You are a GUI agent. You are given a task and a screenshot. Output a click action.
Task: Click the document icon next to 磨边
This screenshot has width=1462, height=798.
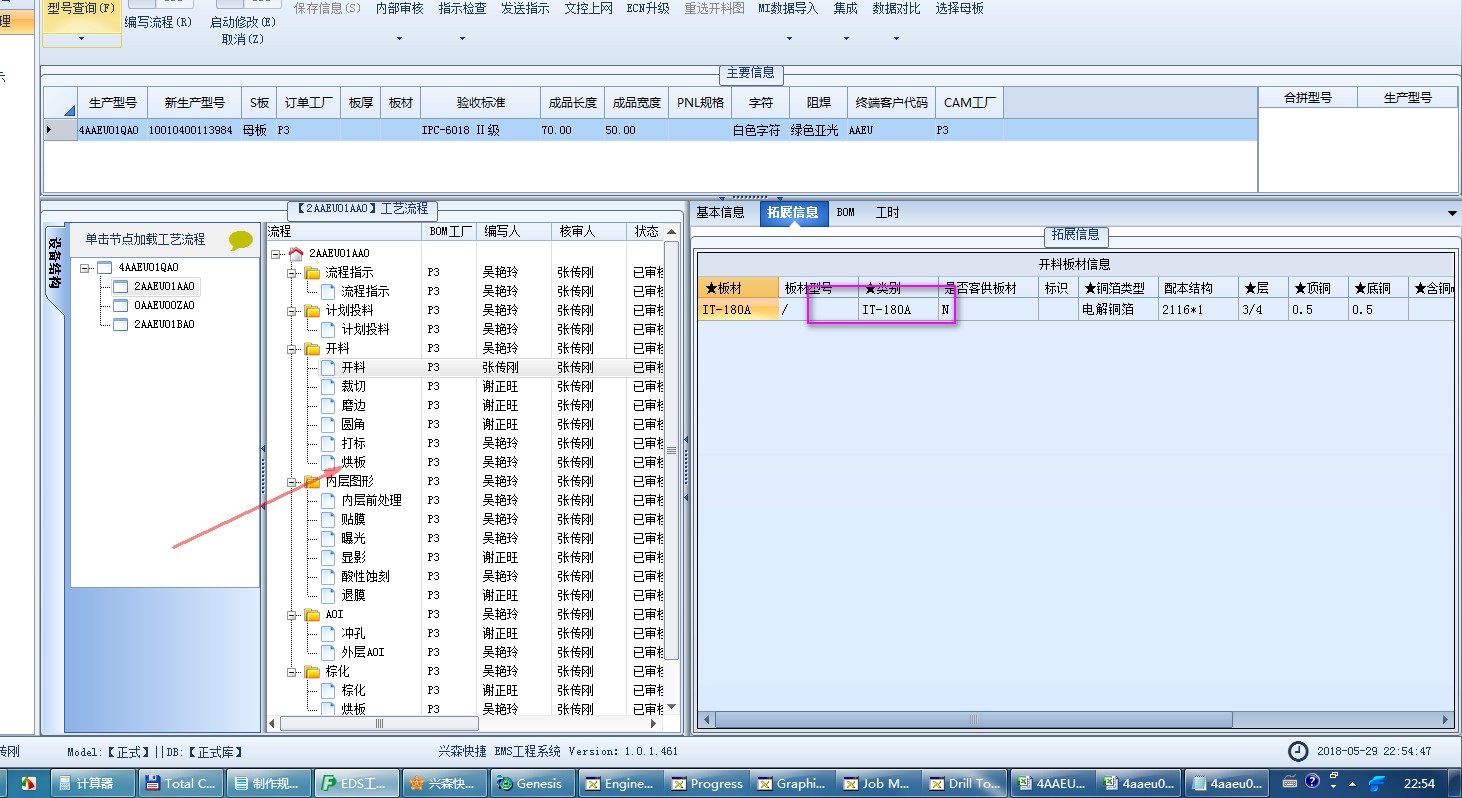coord(328,406)
